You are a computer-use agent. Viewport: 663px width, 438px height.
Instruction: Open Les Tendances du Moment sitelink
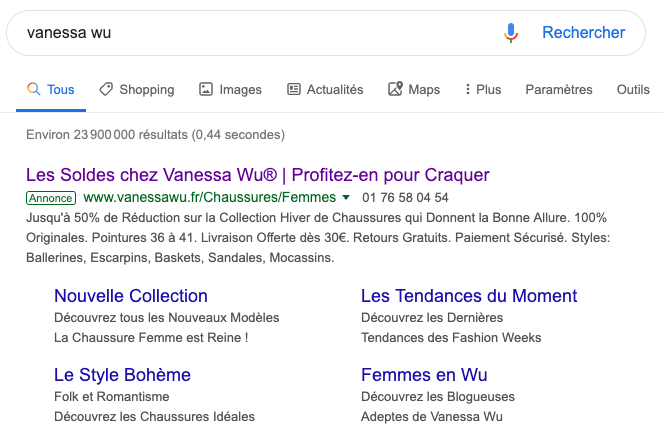pyautogui.click(x=469, y=296)
